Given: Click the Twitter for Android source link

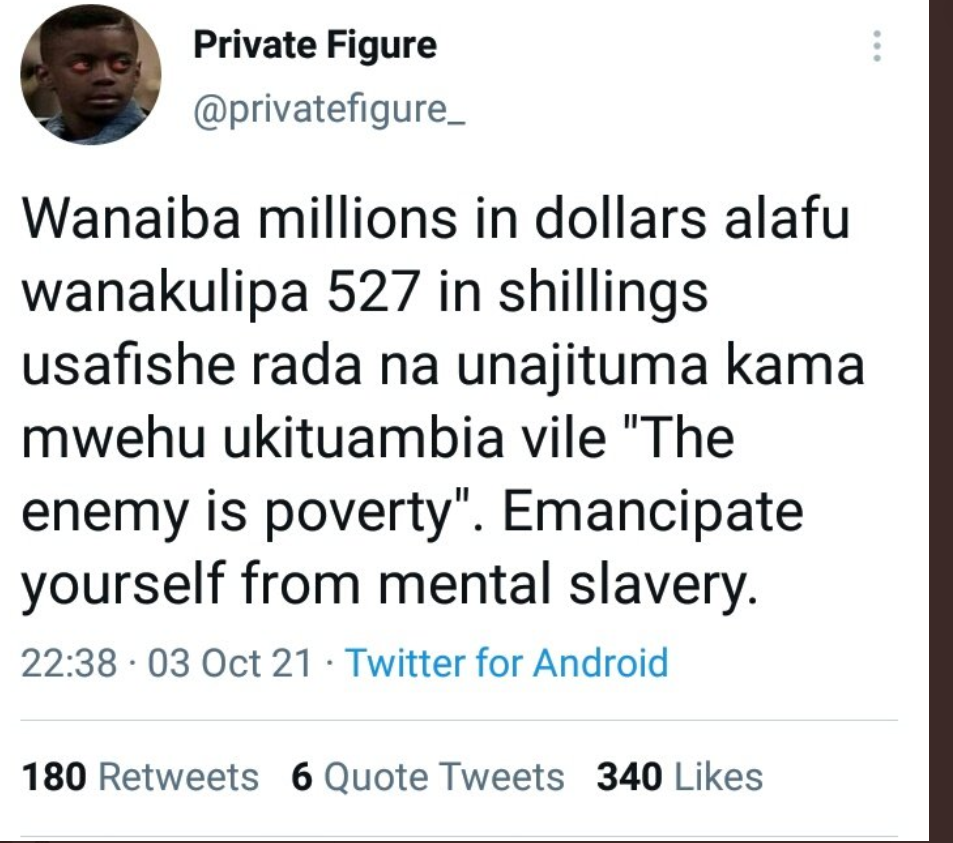Looking at the screenshot, I should (506, 662).
